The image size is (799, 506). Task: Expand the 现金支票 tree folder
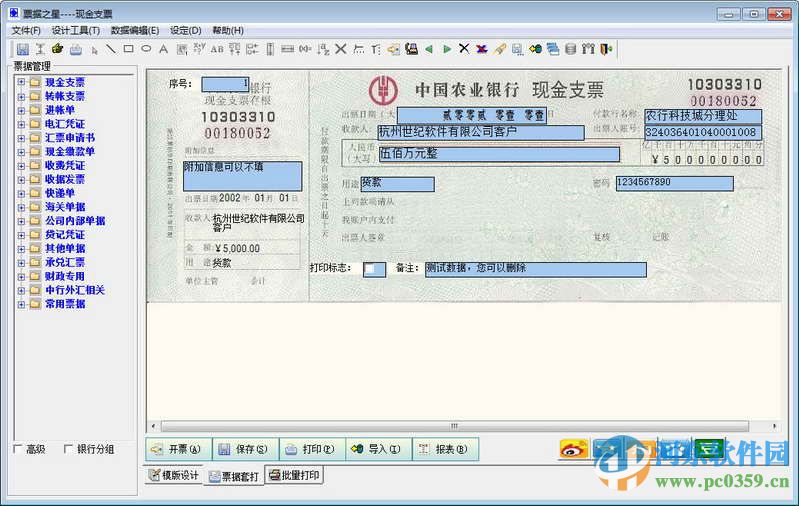pos(21,82)
